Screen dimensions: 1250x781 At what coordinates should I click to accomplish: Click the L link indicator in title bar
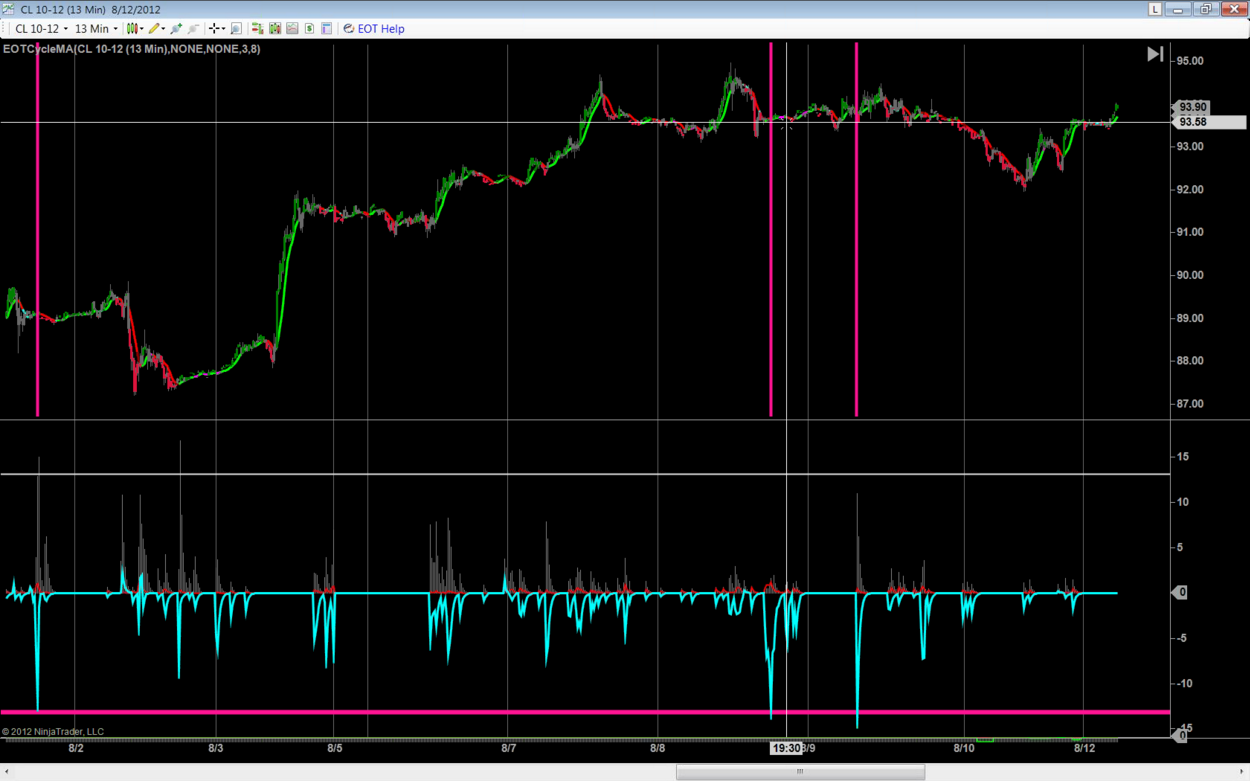(1155, 9)
